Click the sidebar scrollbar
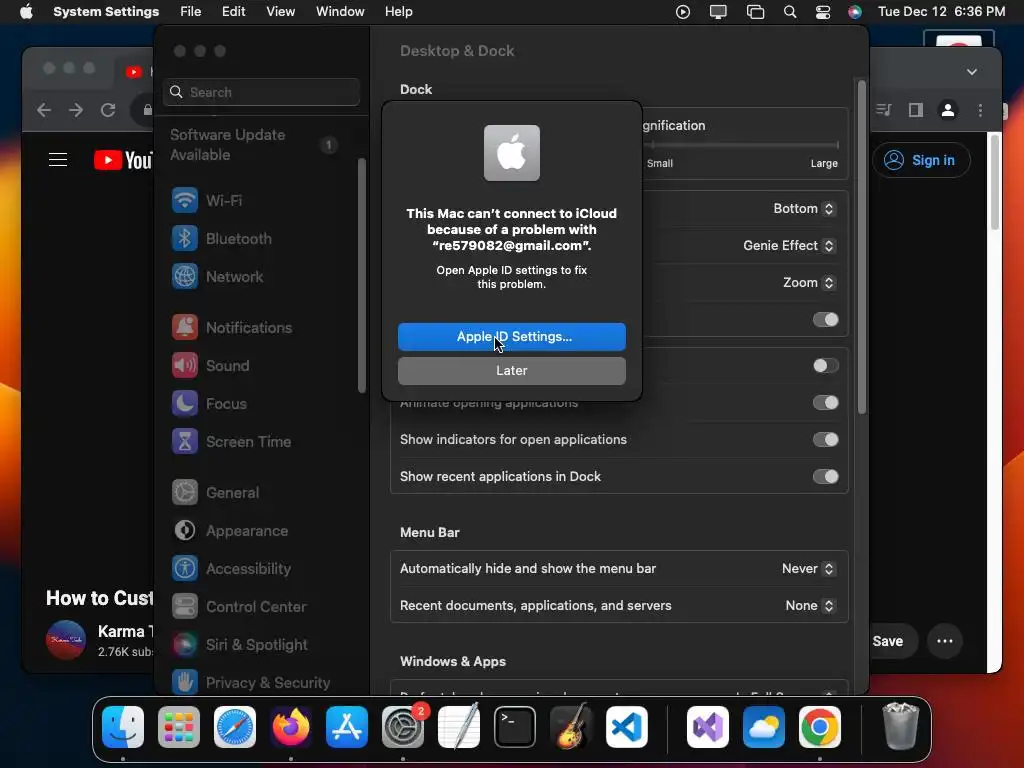Image resolution: width=1024 pixels, height=768 pixels. [362, 275]
